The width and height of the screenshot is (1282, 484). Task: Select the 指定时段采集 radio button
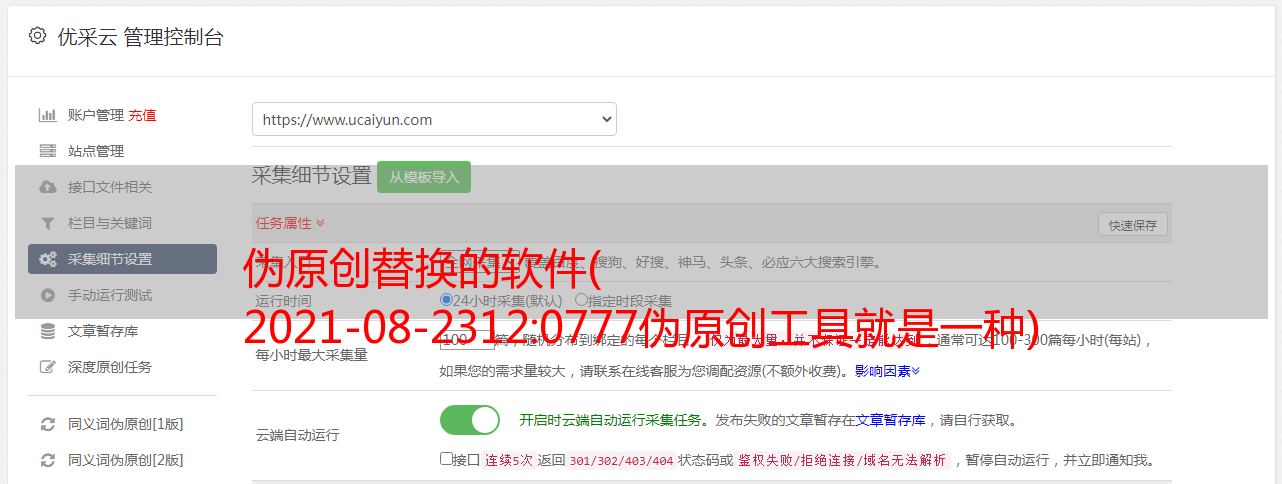[581, 299]
